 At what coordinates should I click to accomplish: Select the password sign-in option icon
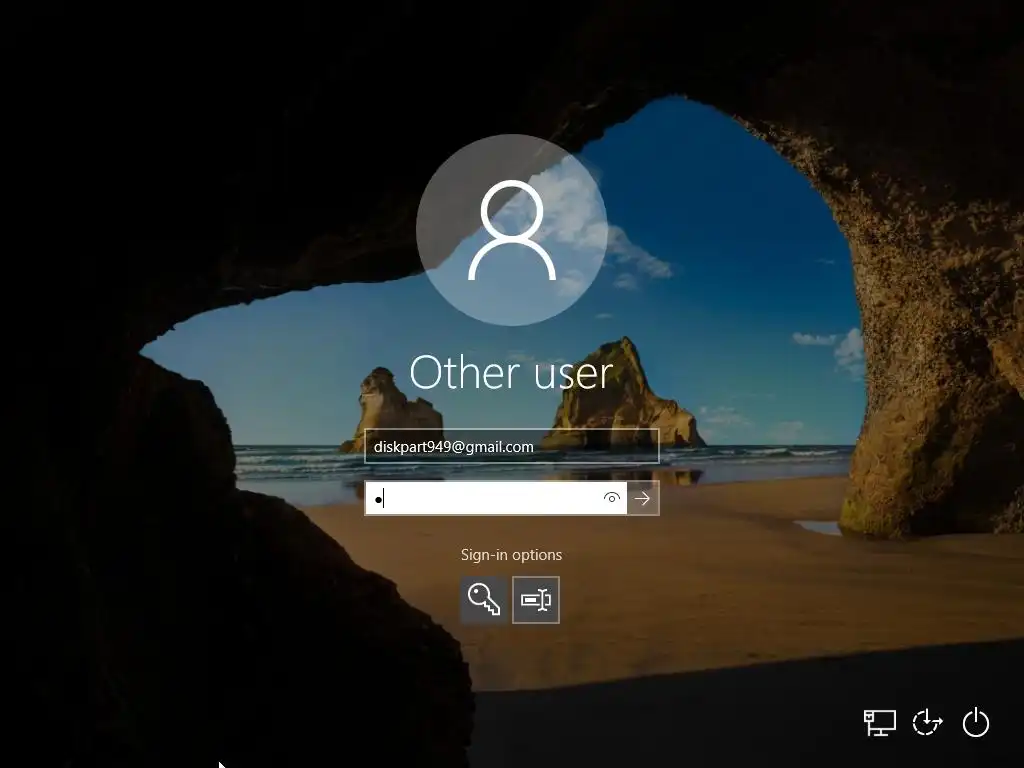(536, 600)
